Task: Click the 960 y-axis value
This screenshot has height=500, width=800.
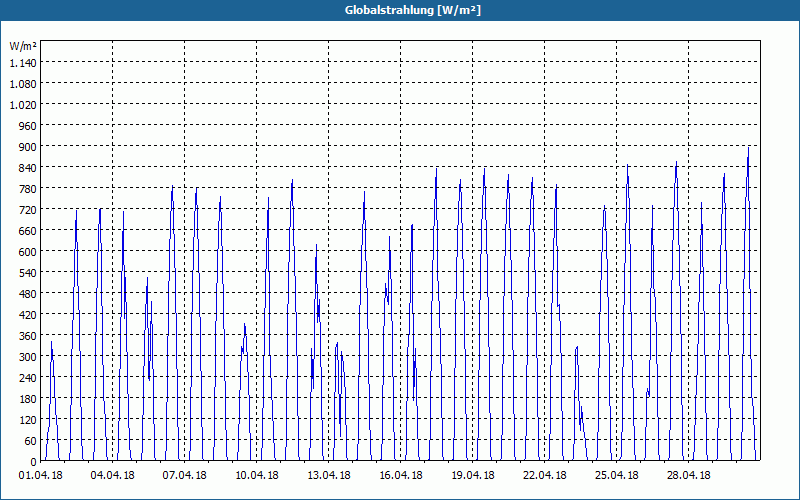Action: pyautogui.click(x=28, y=125)
